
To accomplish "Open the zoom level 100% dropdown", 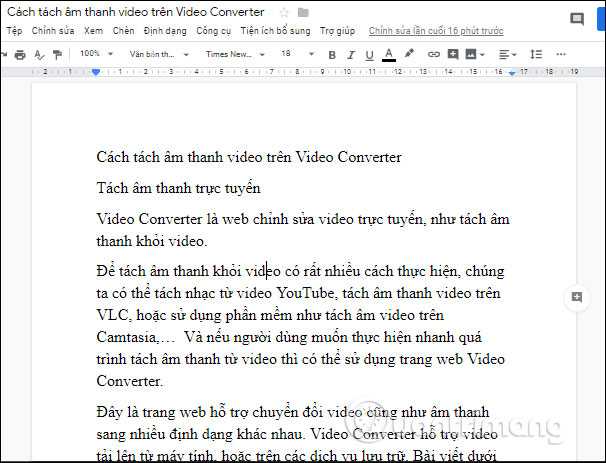I will point(96,54).
